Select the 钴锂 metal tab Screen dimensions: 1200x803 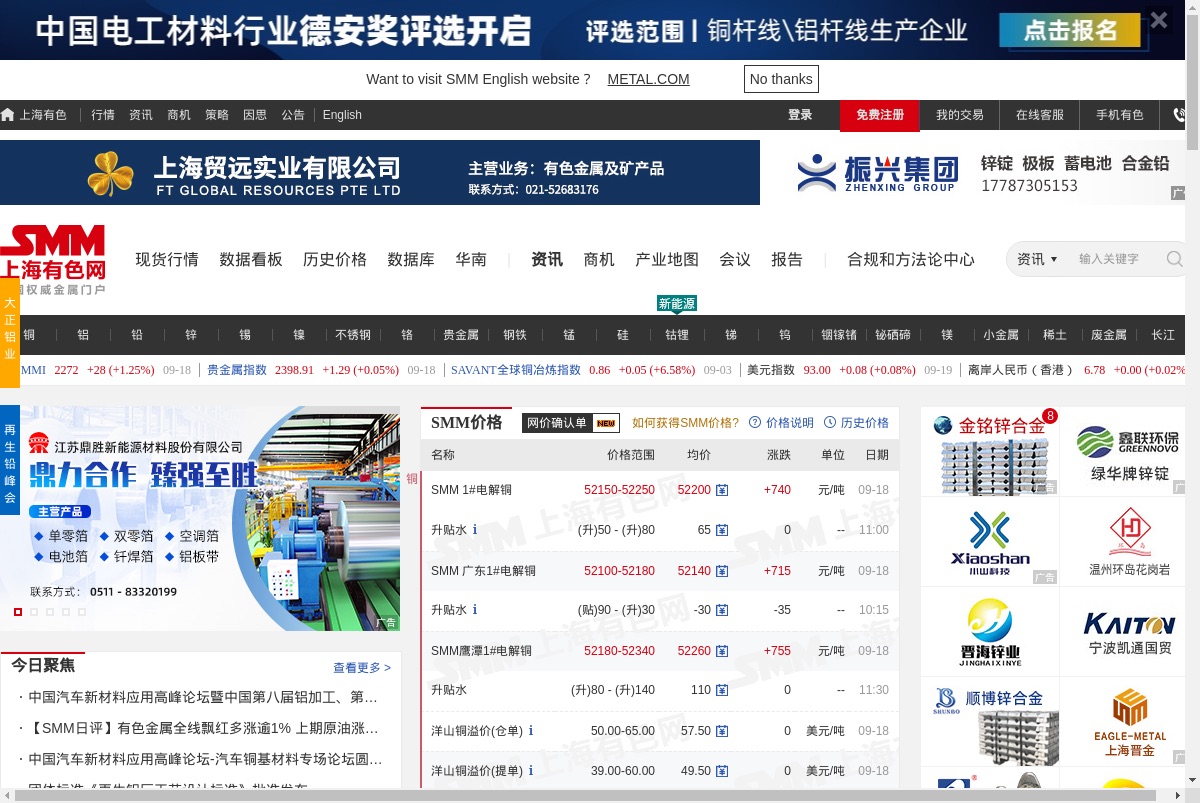point(677,335)
